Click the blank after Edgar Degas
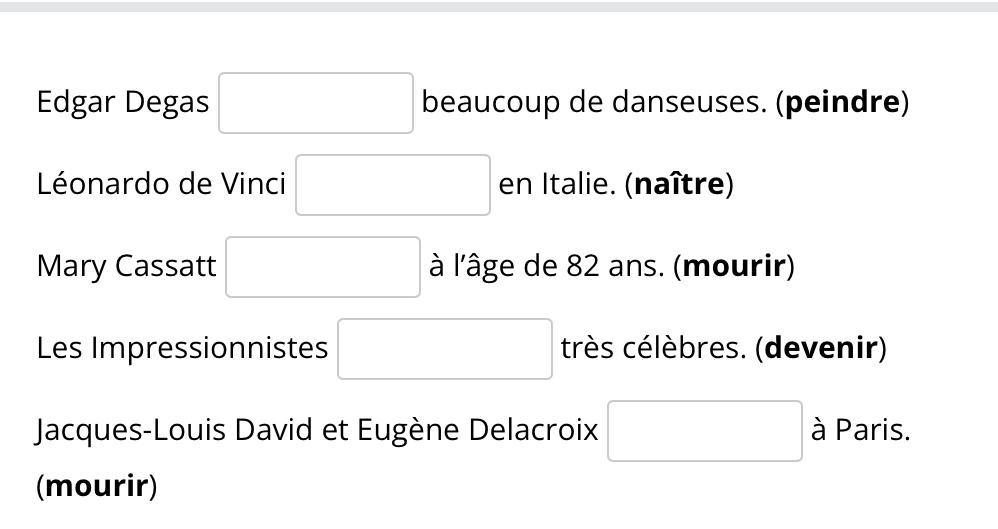Viewport: 998px width, 529px height. (x=316, y=103)
